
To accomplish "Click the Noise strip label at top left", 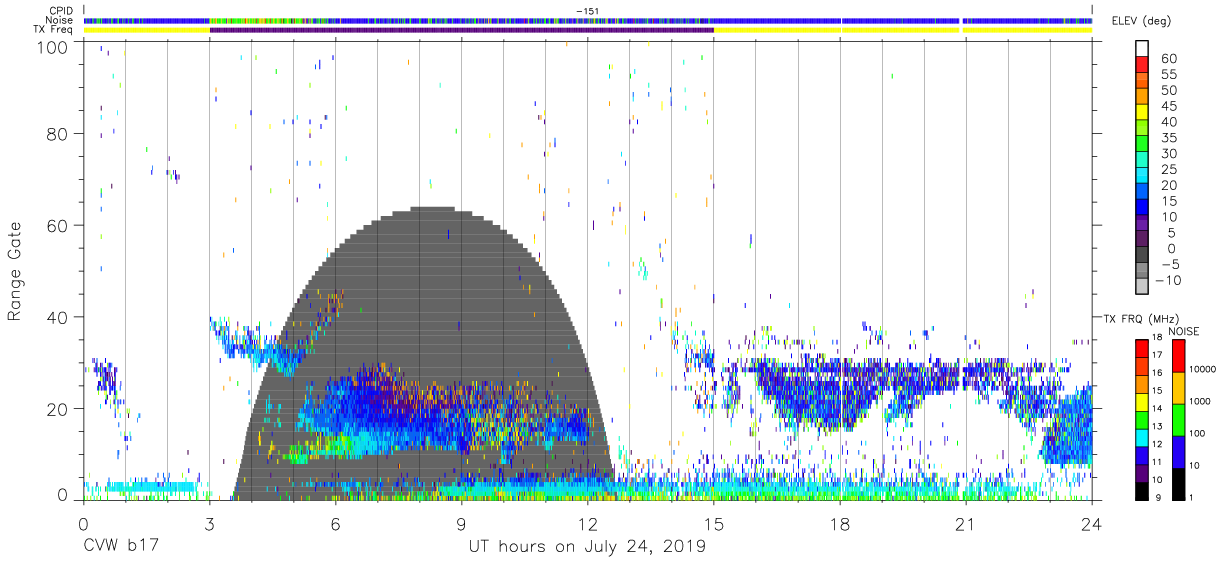I will (59, 20).
